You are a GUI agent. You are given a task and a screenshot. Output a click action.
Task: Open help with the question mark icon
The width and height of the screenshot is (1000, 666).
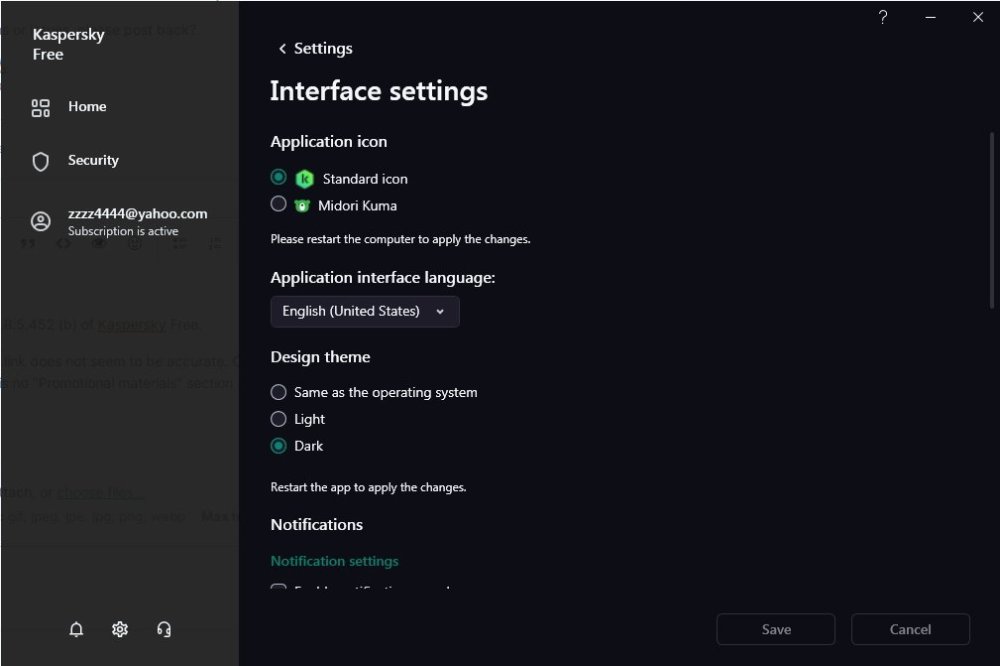pos(883,17)
